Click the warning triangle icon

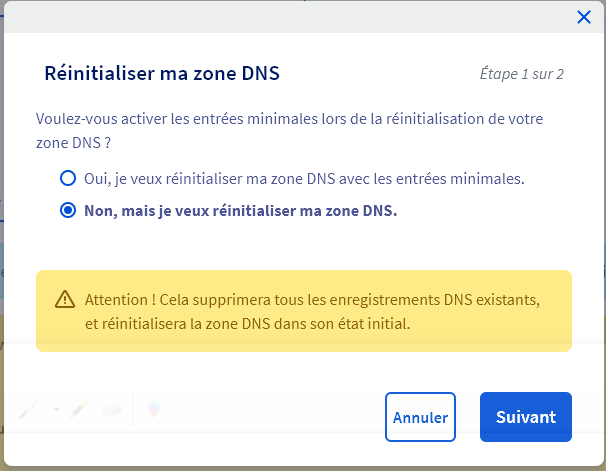click(65, 299)
